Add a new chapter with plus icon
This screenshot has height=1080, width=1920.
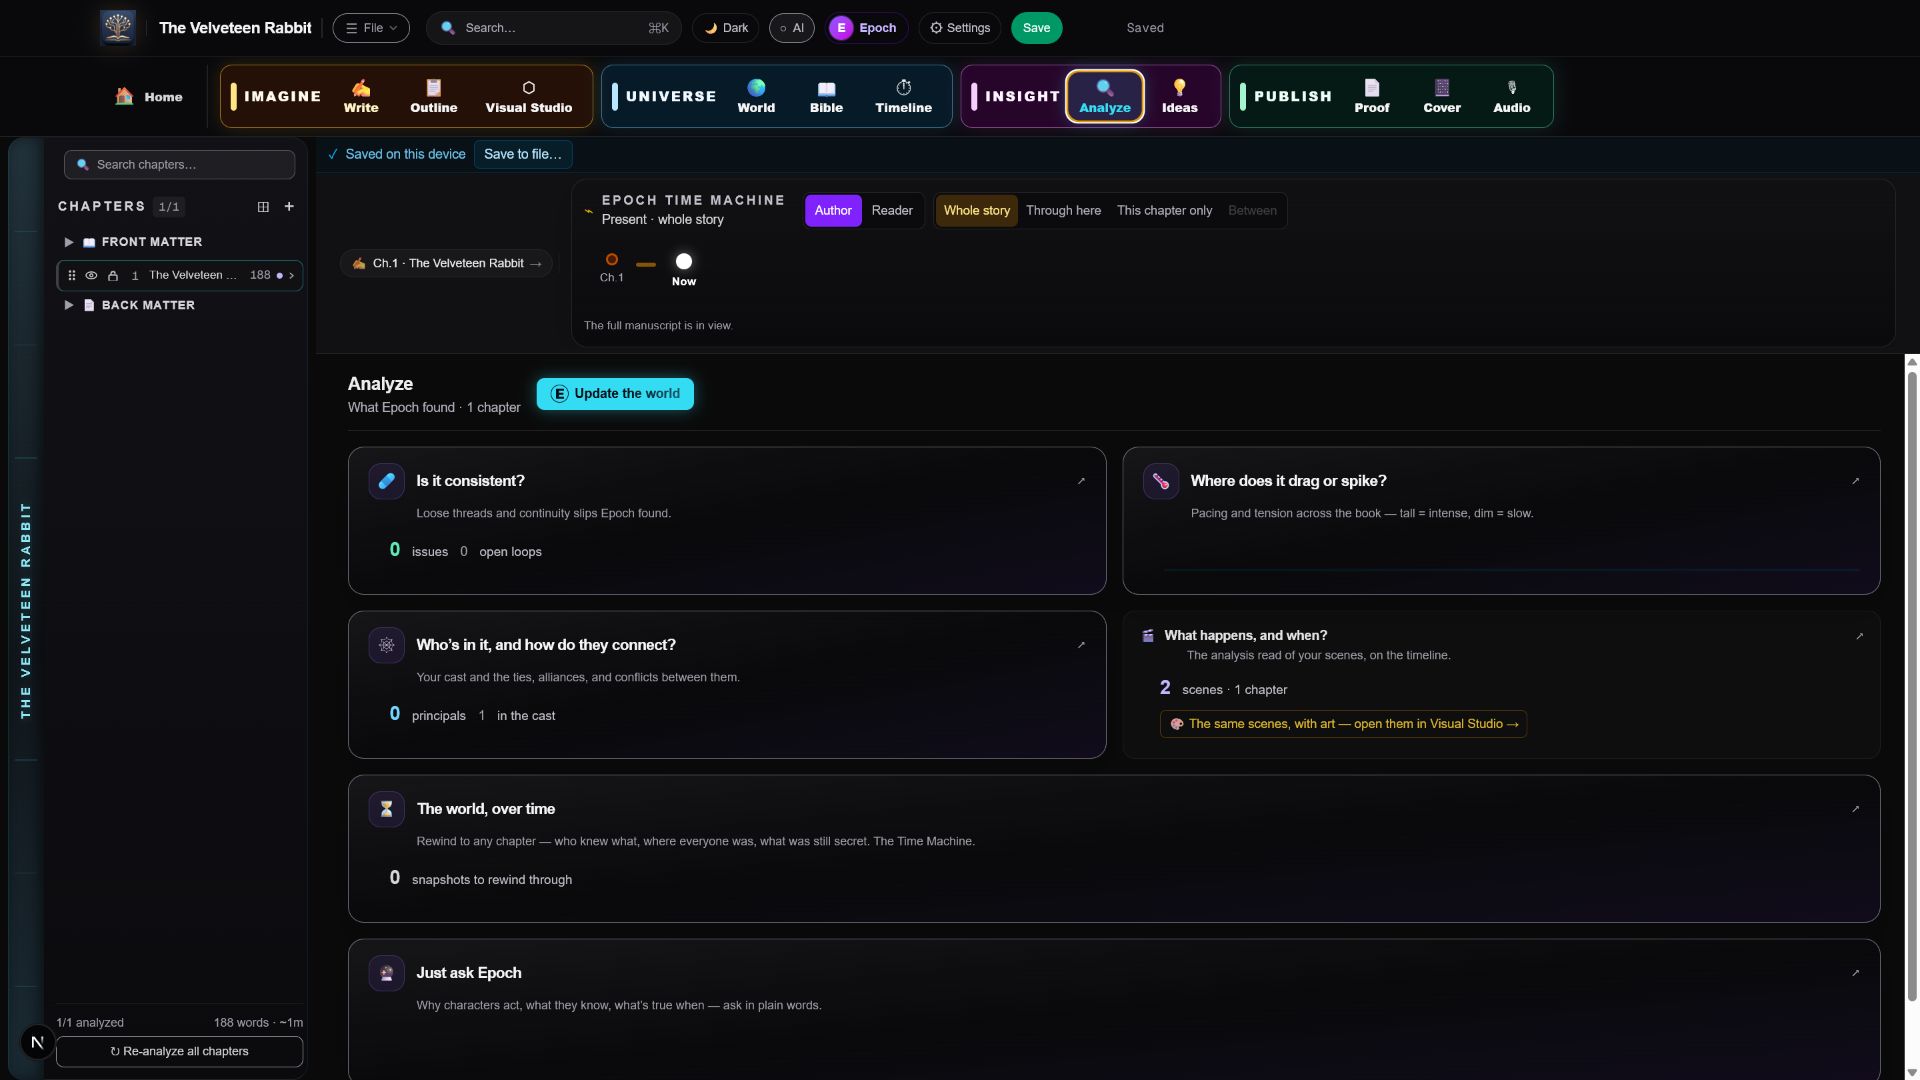289,207
